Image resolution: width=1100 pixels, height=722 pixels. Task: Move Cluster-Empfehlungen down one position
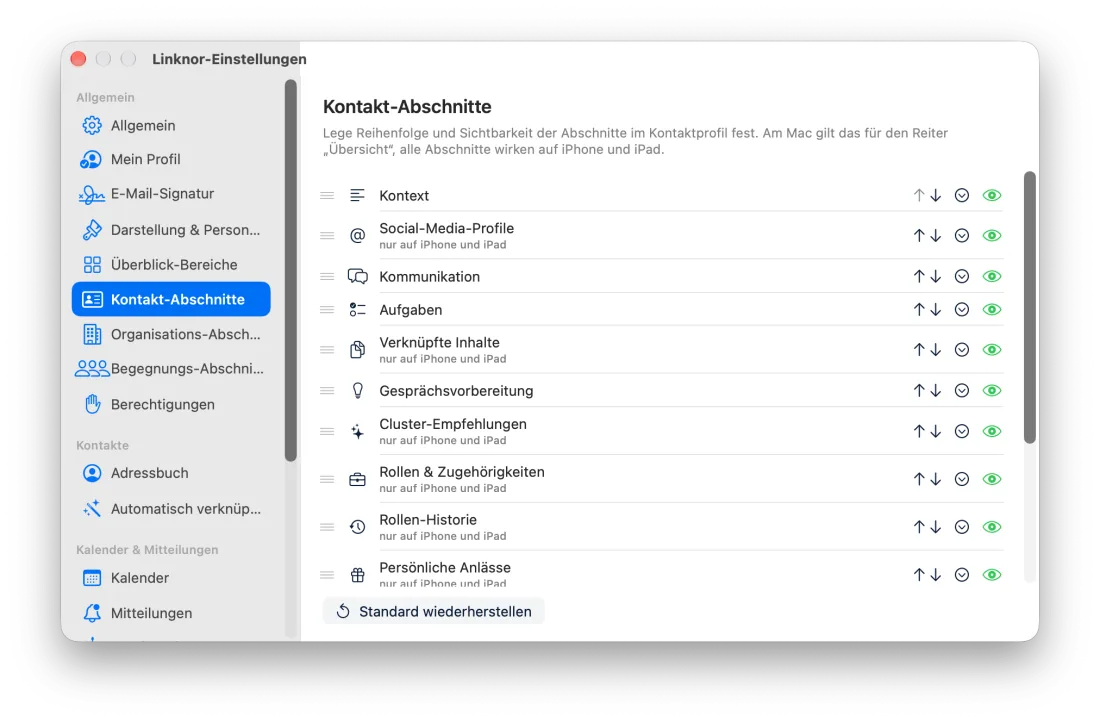pos(936,432)
